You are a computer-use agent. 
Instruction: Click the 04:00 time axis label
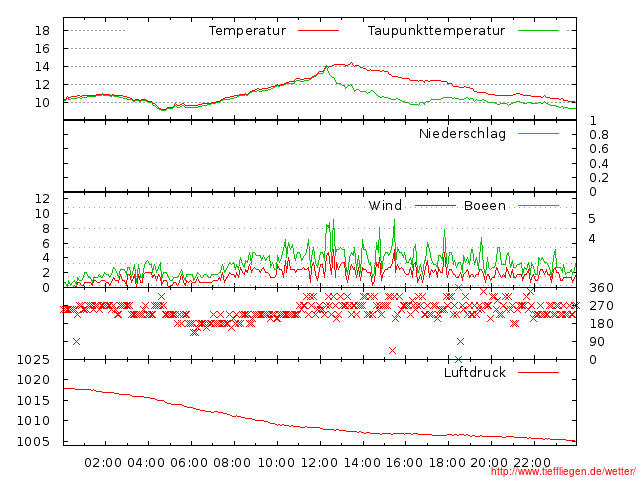[x=146, y=463]
